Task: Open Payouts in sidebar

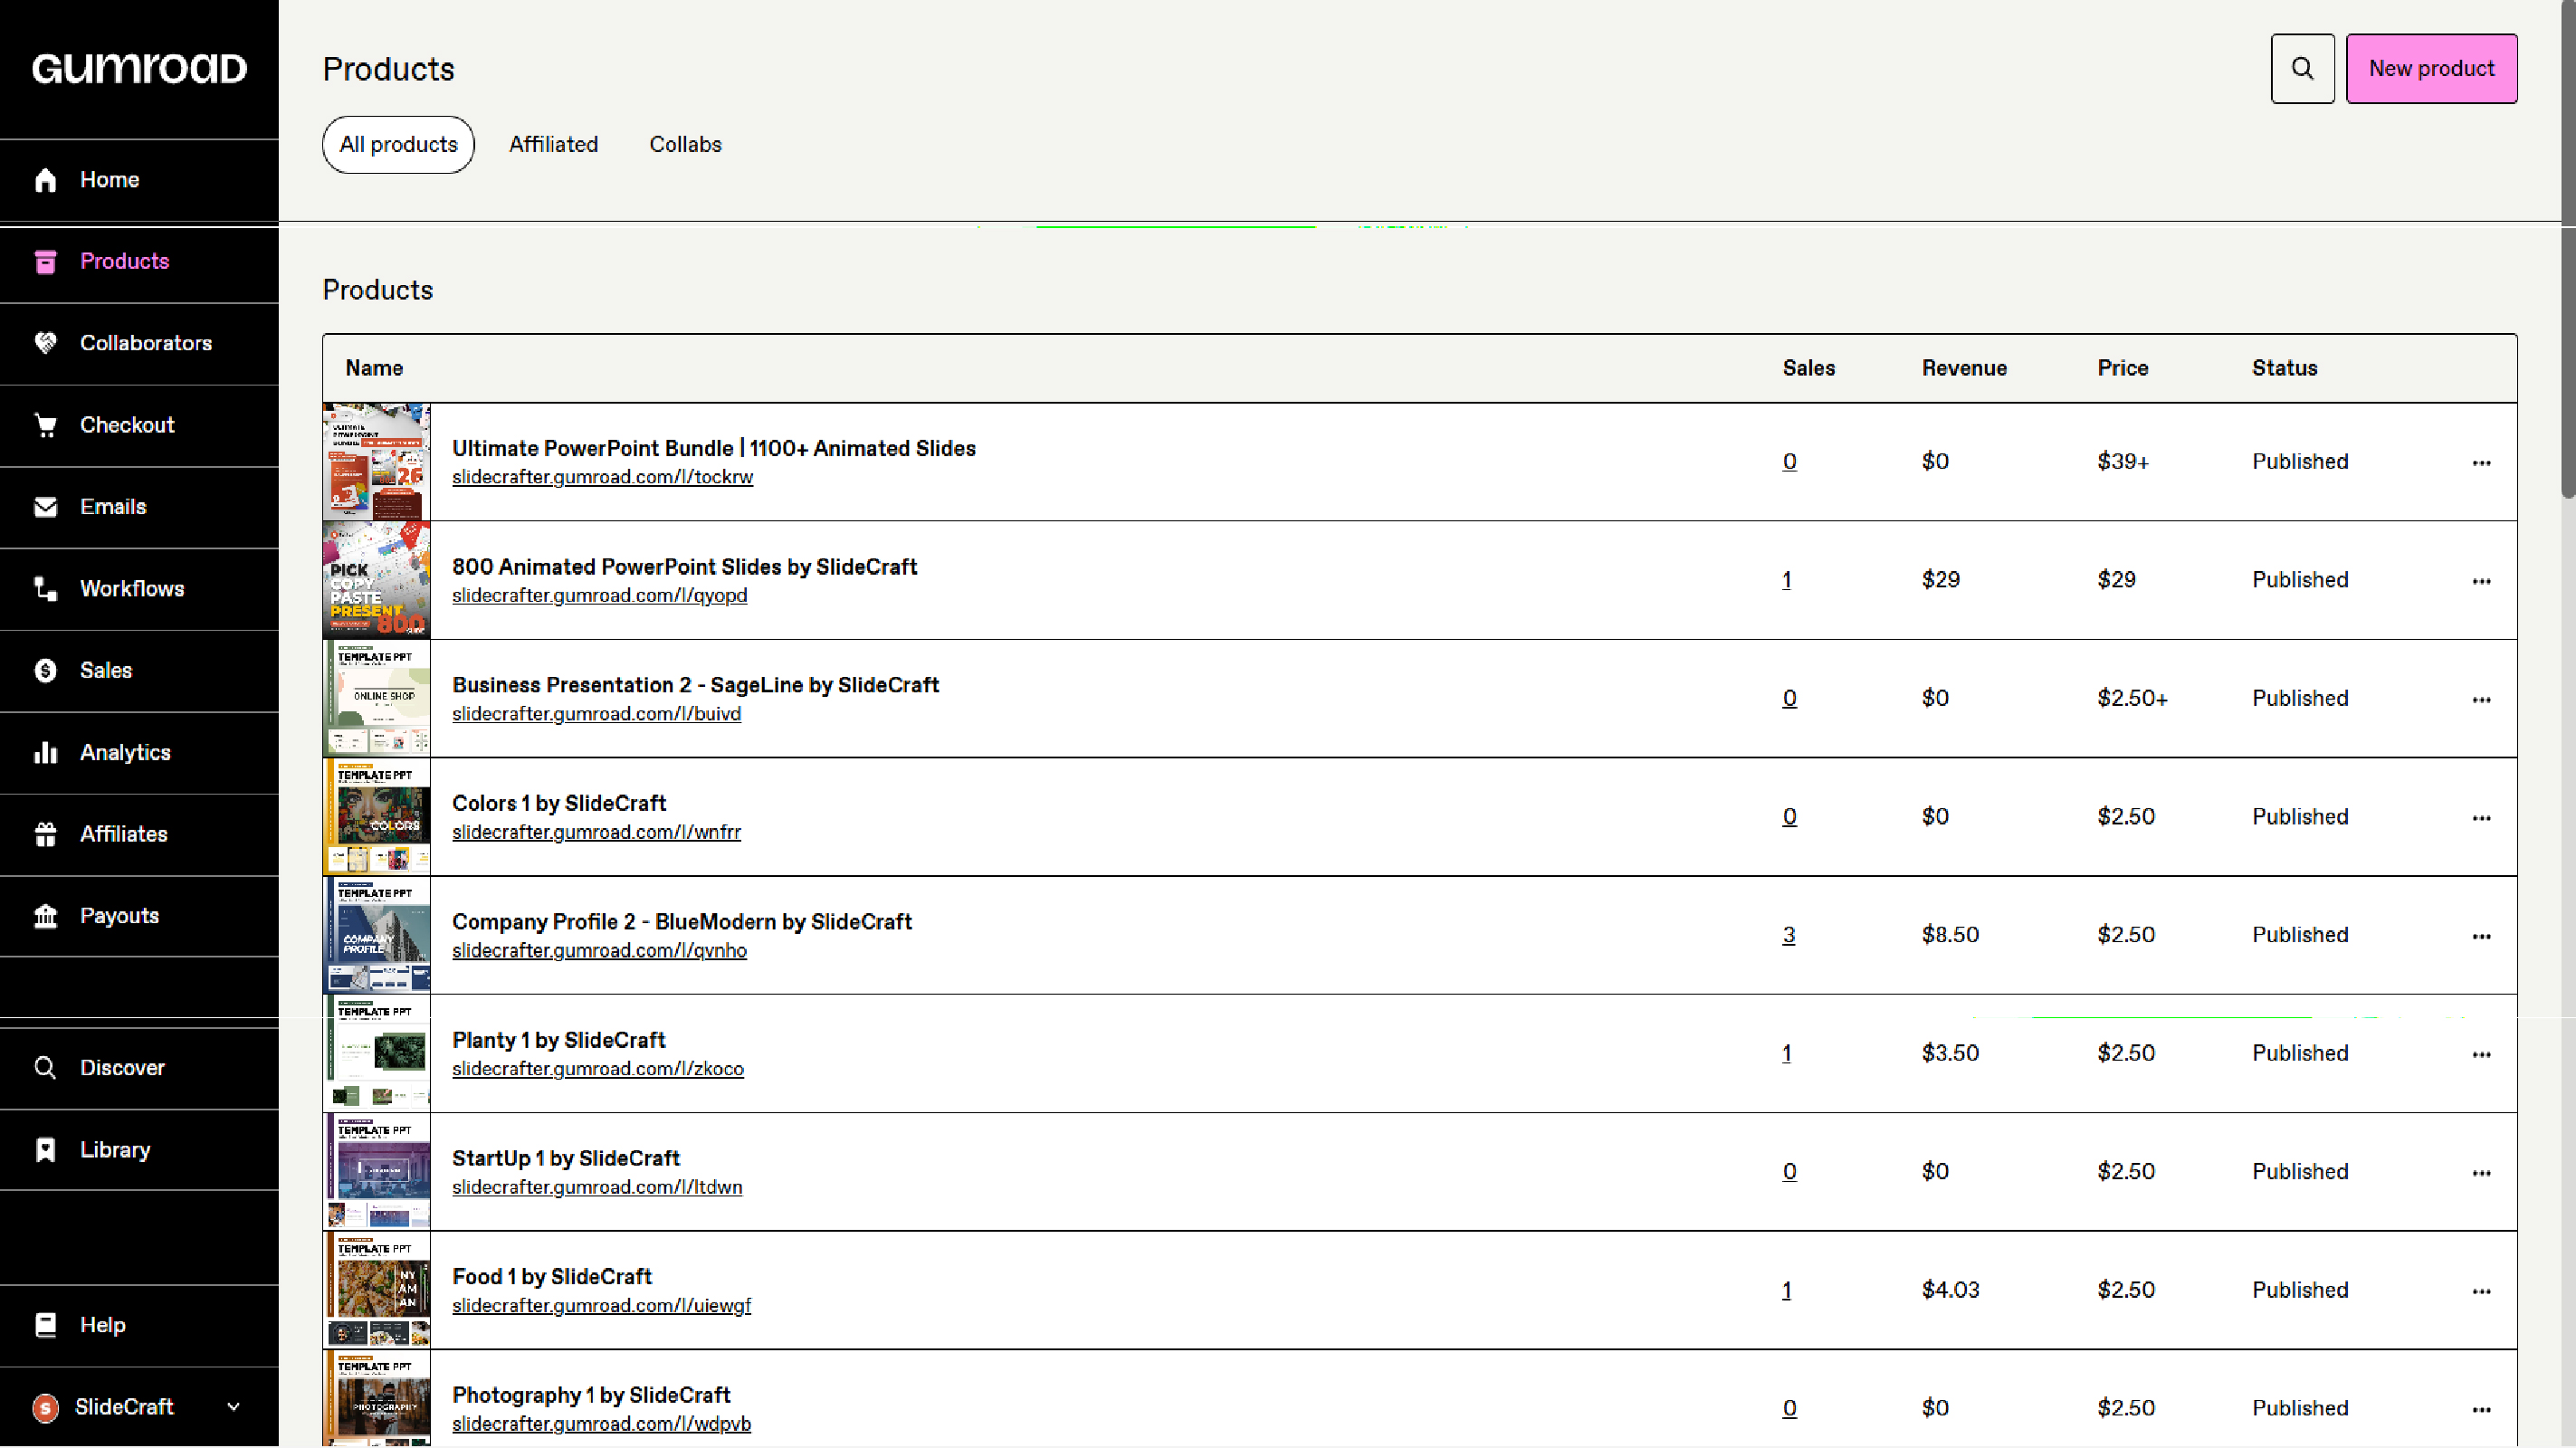Action: pyautogui.click(x=139, y=916)
